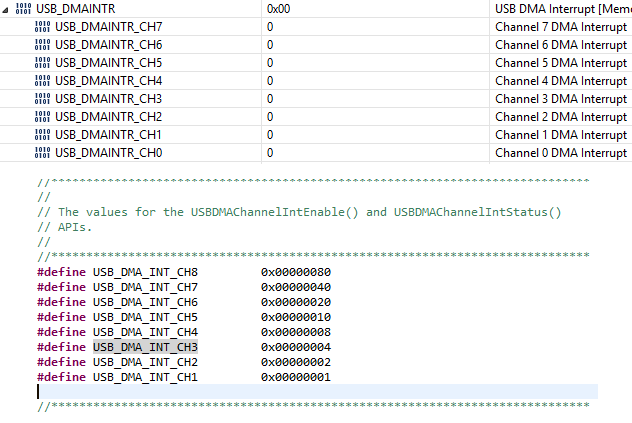The image size is (632, 423).
Task: Click the value cell of USB_DMAINTR_CH4
Action: coord(375,81)
